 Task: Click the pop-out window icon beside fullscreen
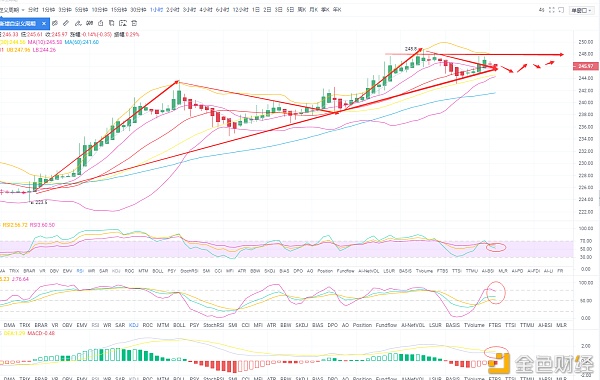pos(561,10)
